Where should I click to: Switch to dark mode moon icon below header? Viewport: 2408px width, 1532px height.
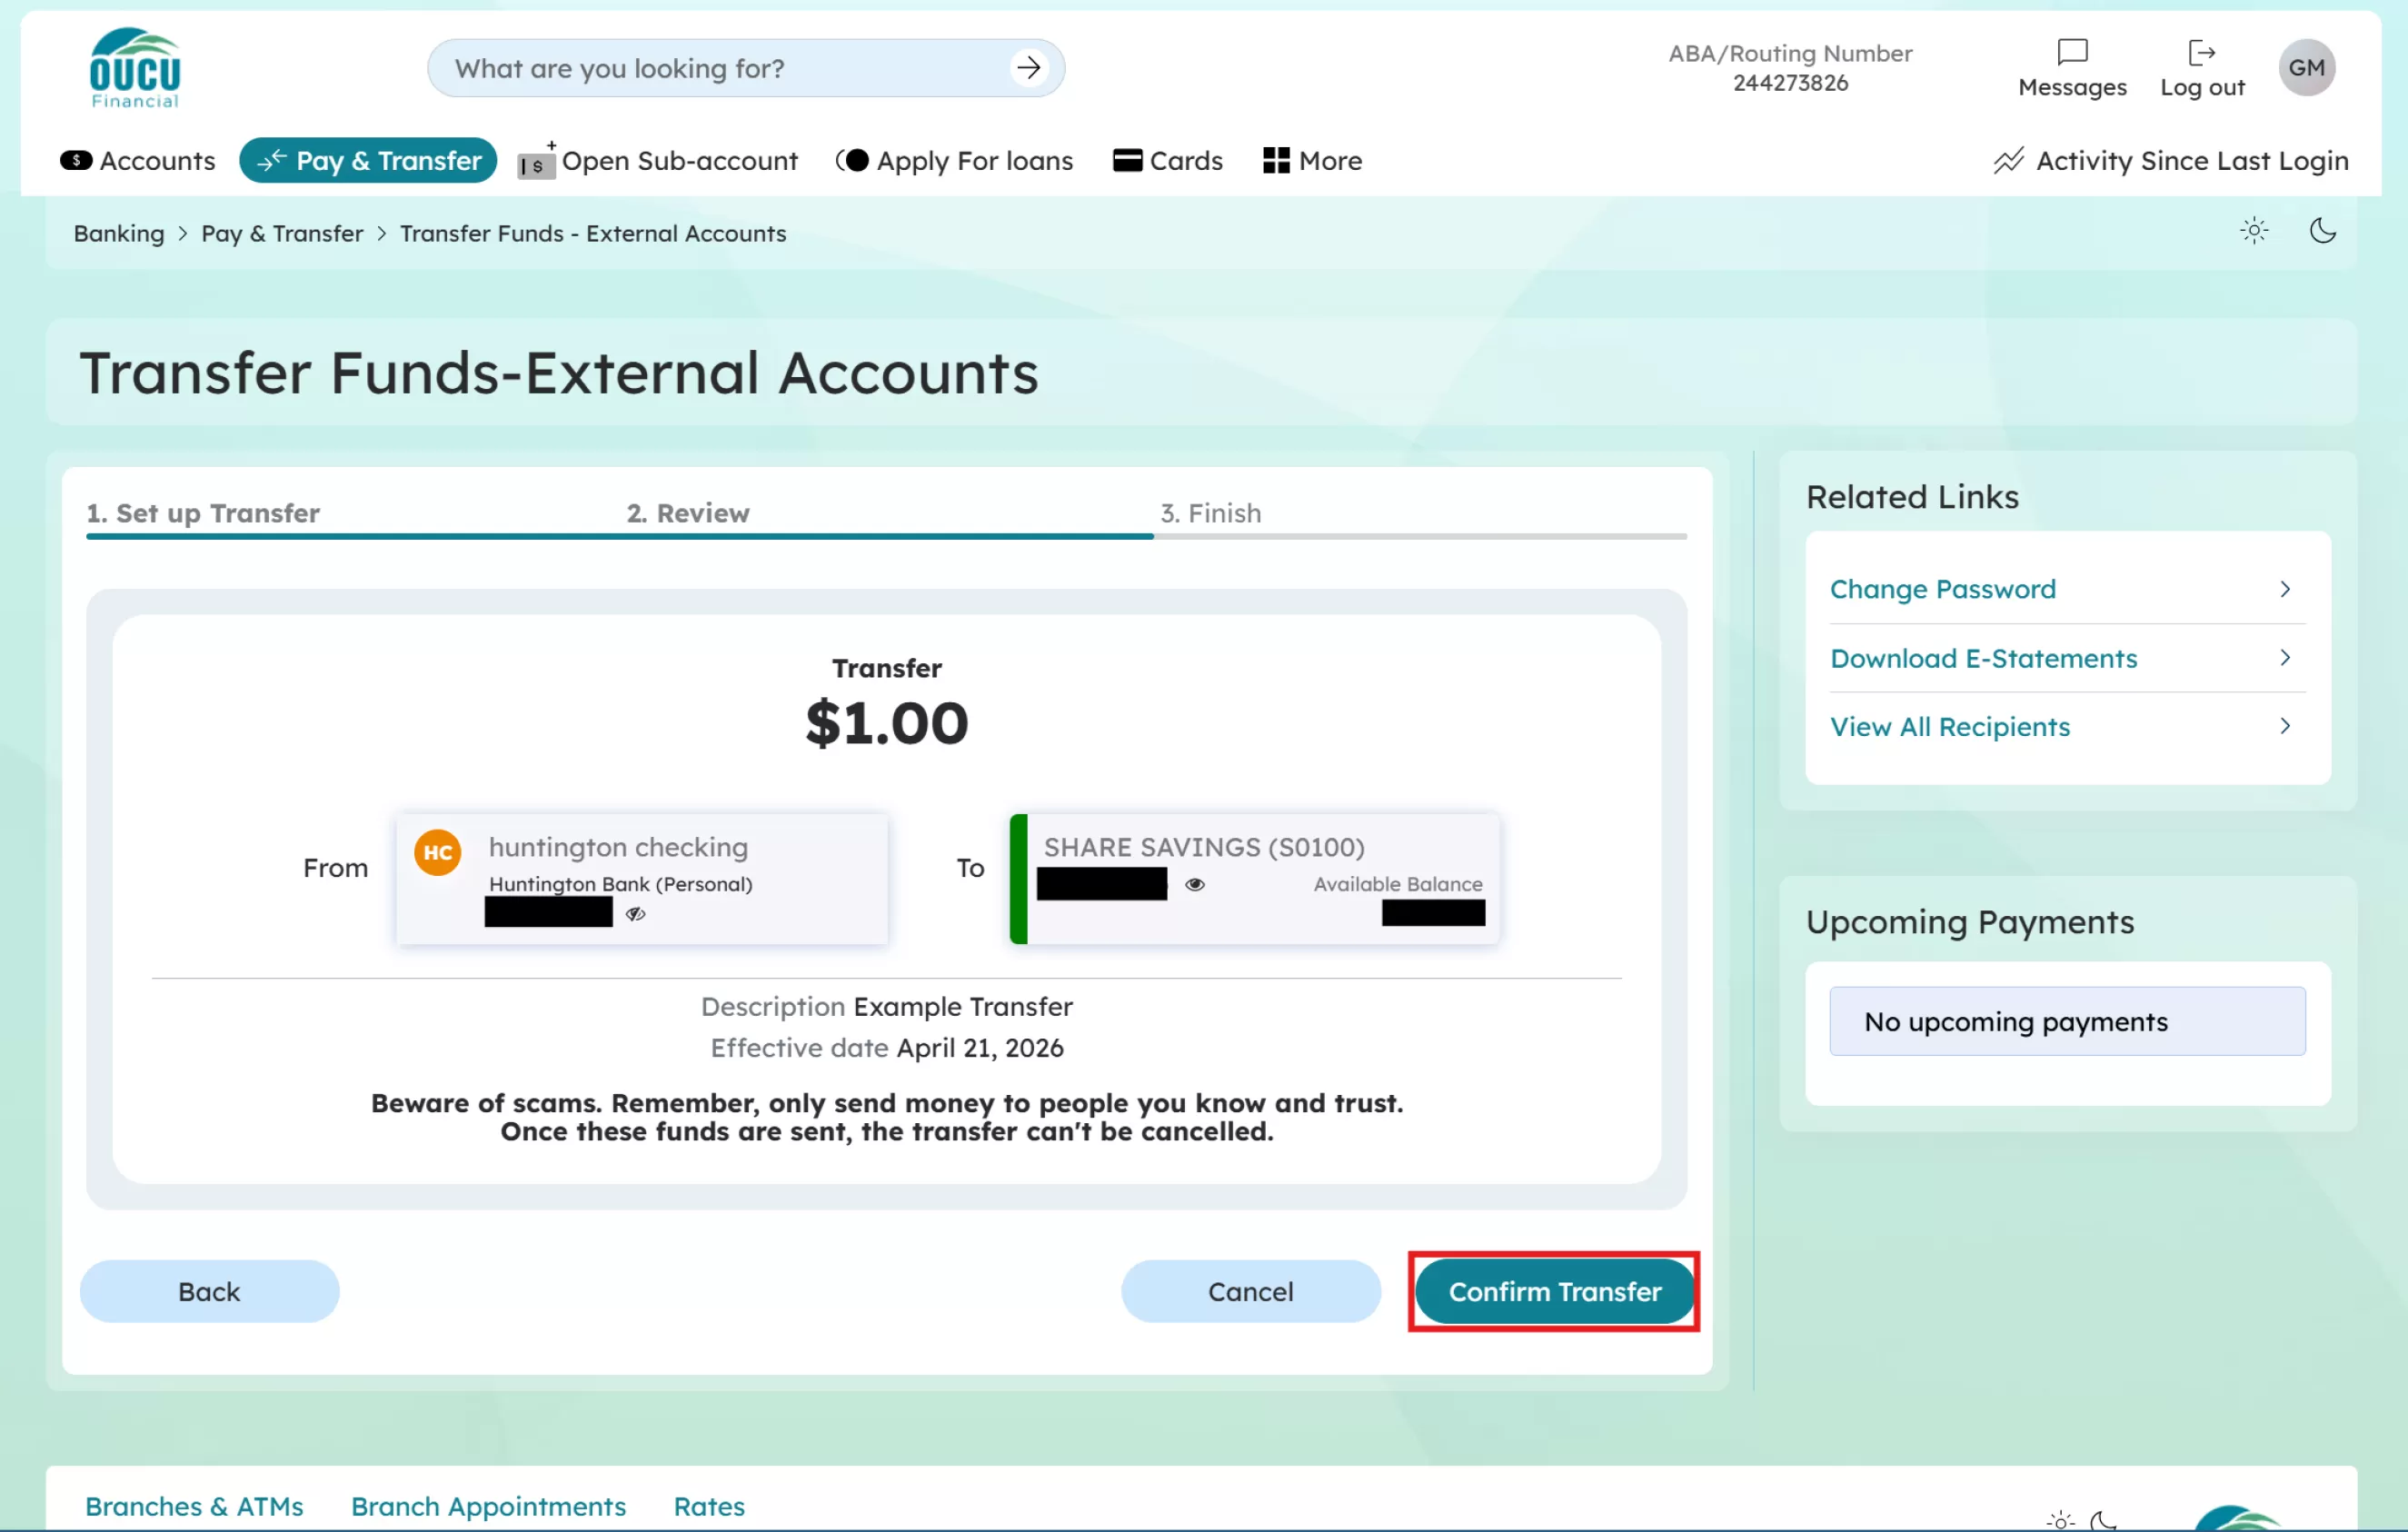tap(2322, 231)
